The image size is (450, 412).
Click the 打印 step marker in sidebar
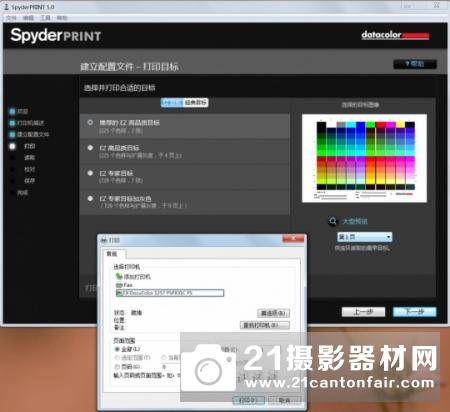[12, 146]
